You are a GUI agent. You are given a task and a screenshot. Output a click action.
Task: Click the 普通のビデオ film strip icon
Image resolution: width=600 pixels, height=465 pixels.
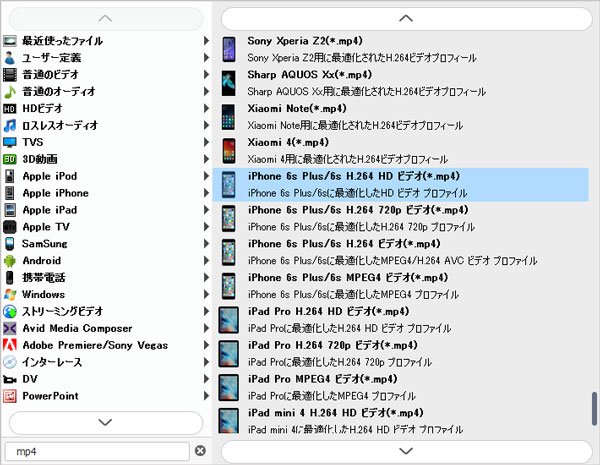(x=10, y=75)
